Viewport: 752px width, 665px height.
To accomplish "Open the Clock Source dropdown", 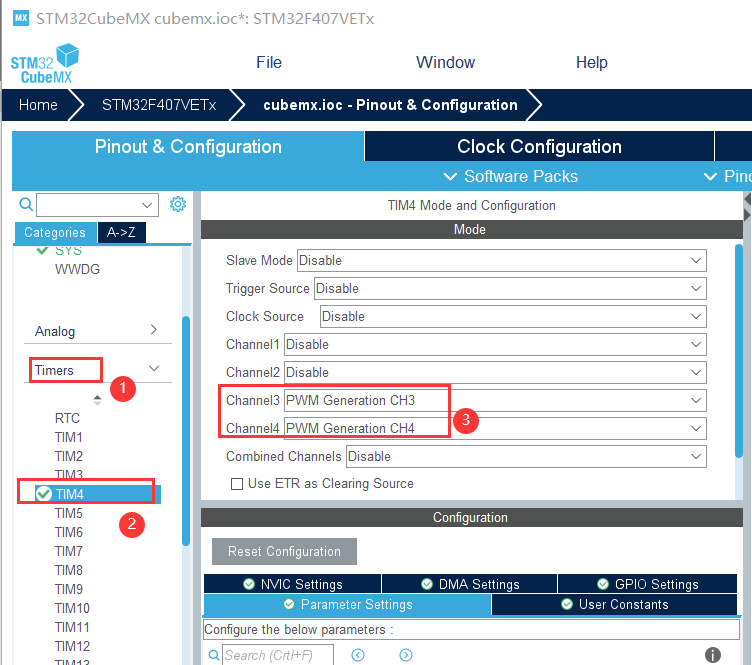I will [x=513, y=316].
